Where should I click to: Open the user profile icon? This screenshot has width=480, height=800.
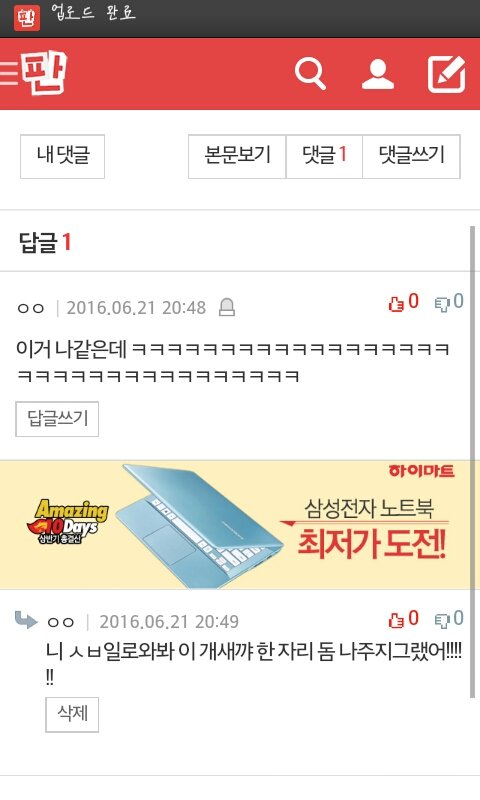(x=377, y=74)
